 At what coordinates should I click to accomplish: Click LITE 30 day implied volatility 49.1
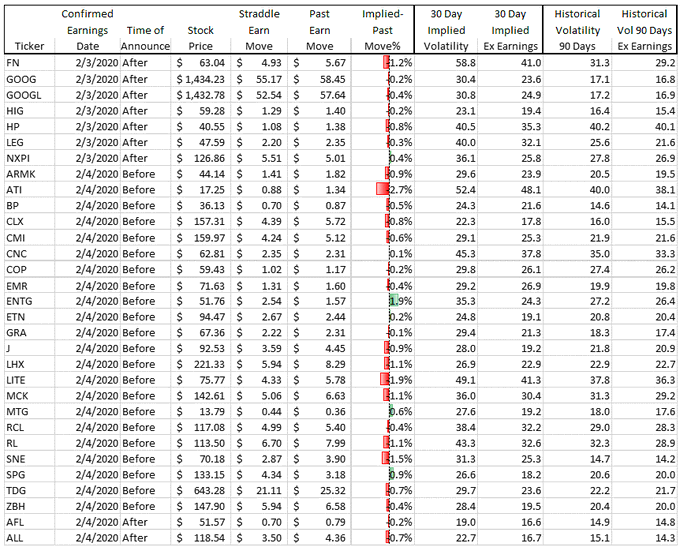click(446, 380)
